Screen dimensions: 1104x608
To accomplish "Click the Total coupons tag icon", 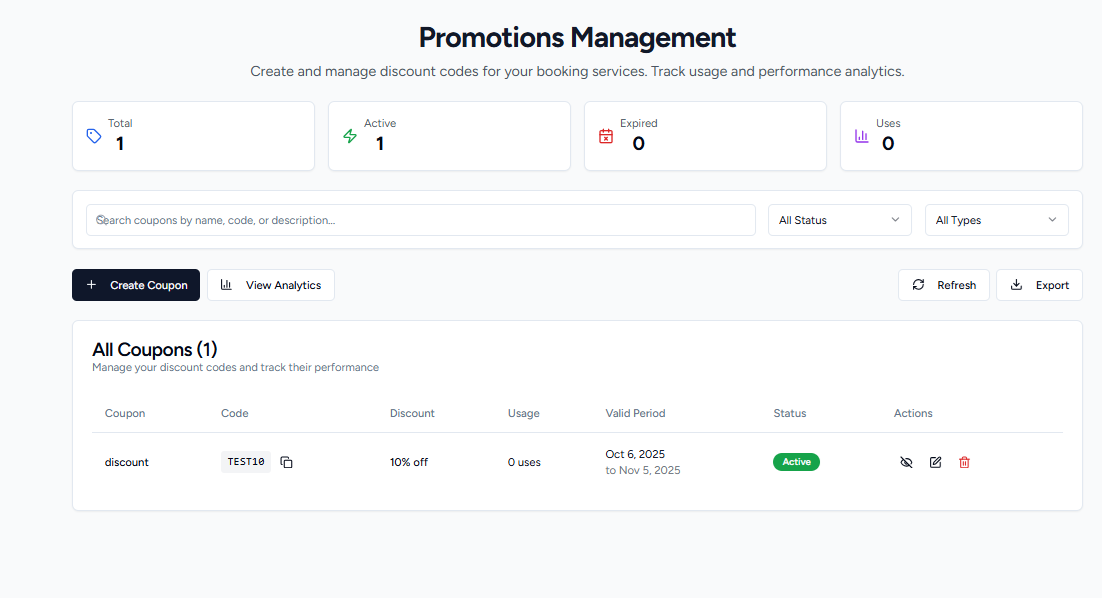I will click(94, 136).
